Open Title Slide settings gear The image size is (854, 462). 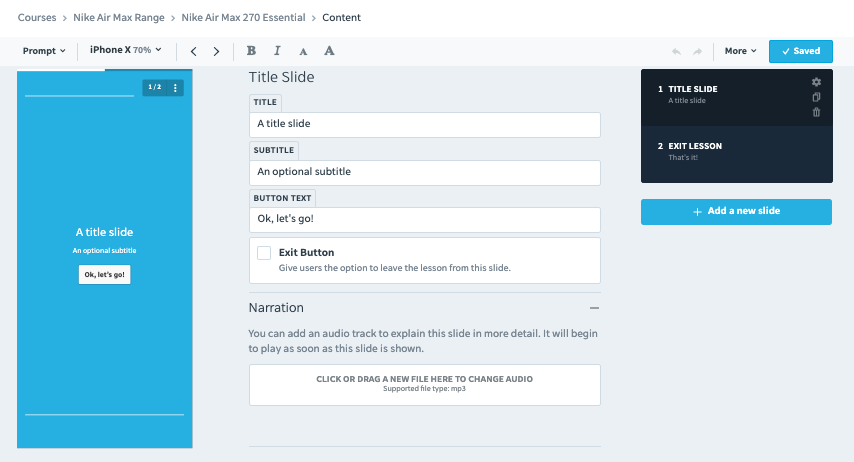click(x=816, y=82)
